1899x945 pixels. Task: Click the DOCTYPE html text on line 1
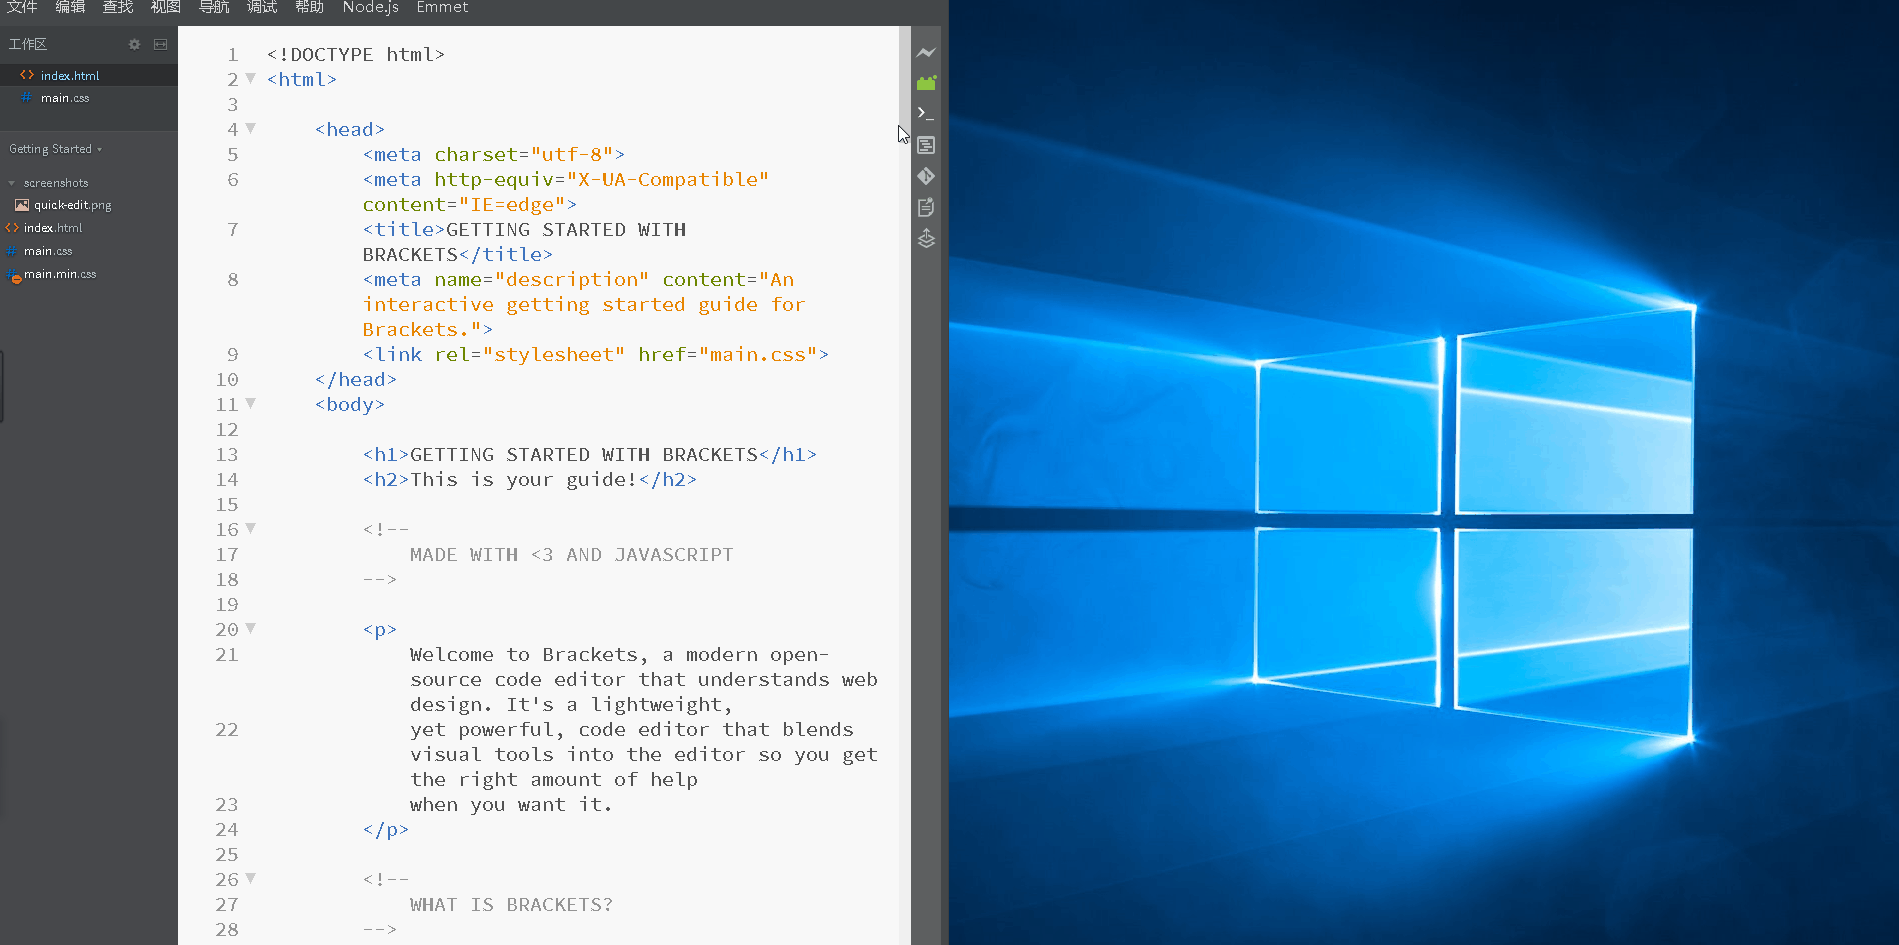[x=356, y=54]
